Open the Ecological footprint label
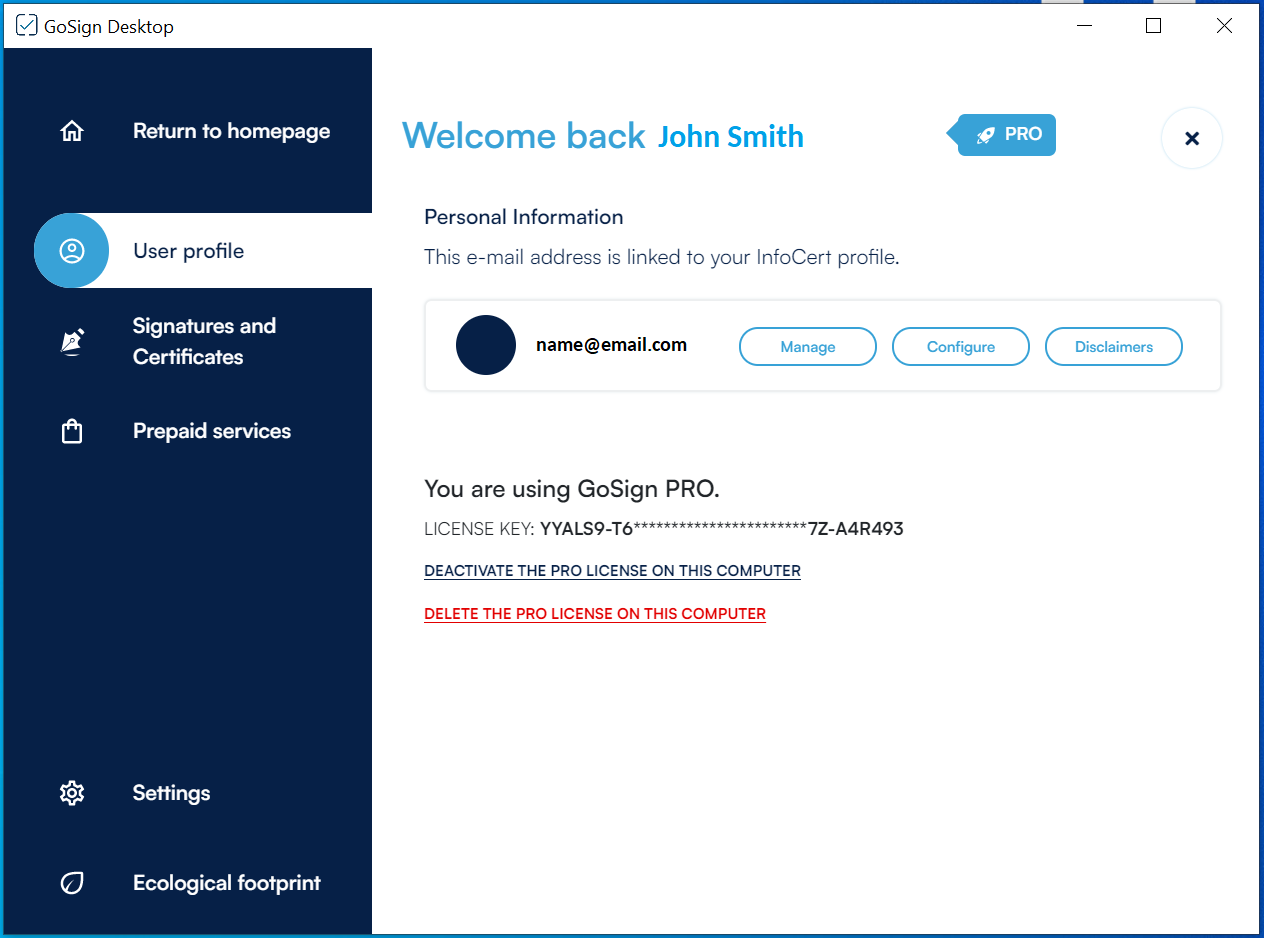This screenshot has width=1264, height=938. (227, 883)
